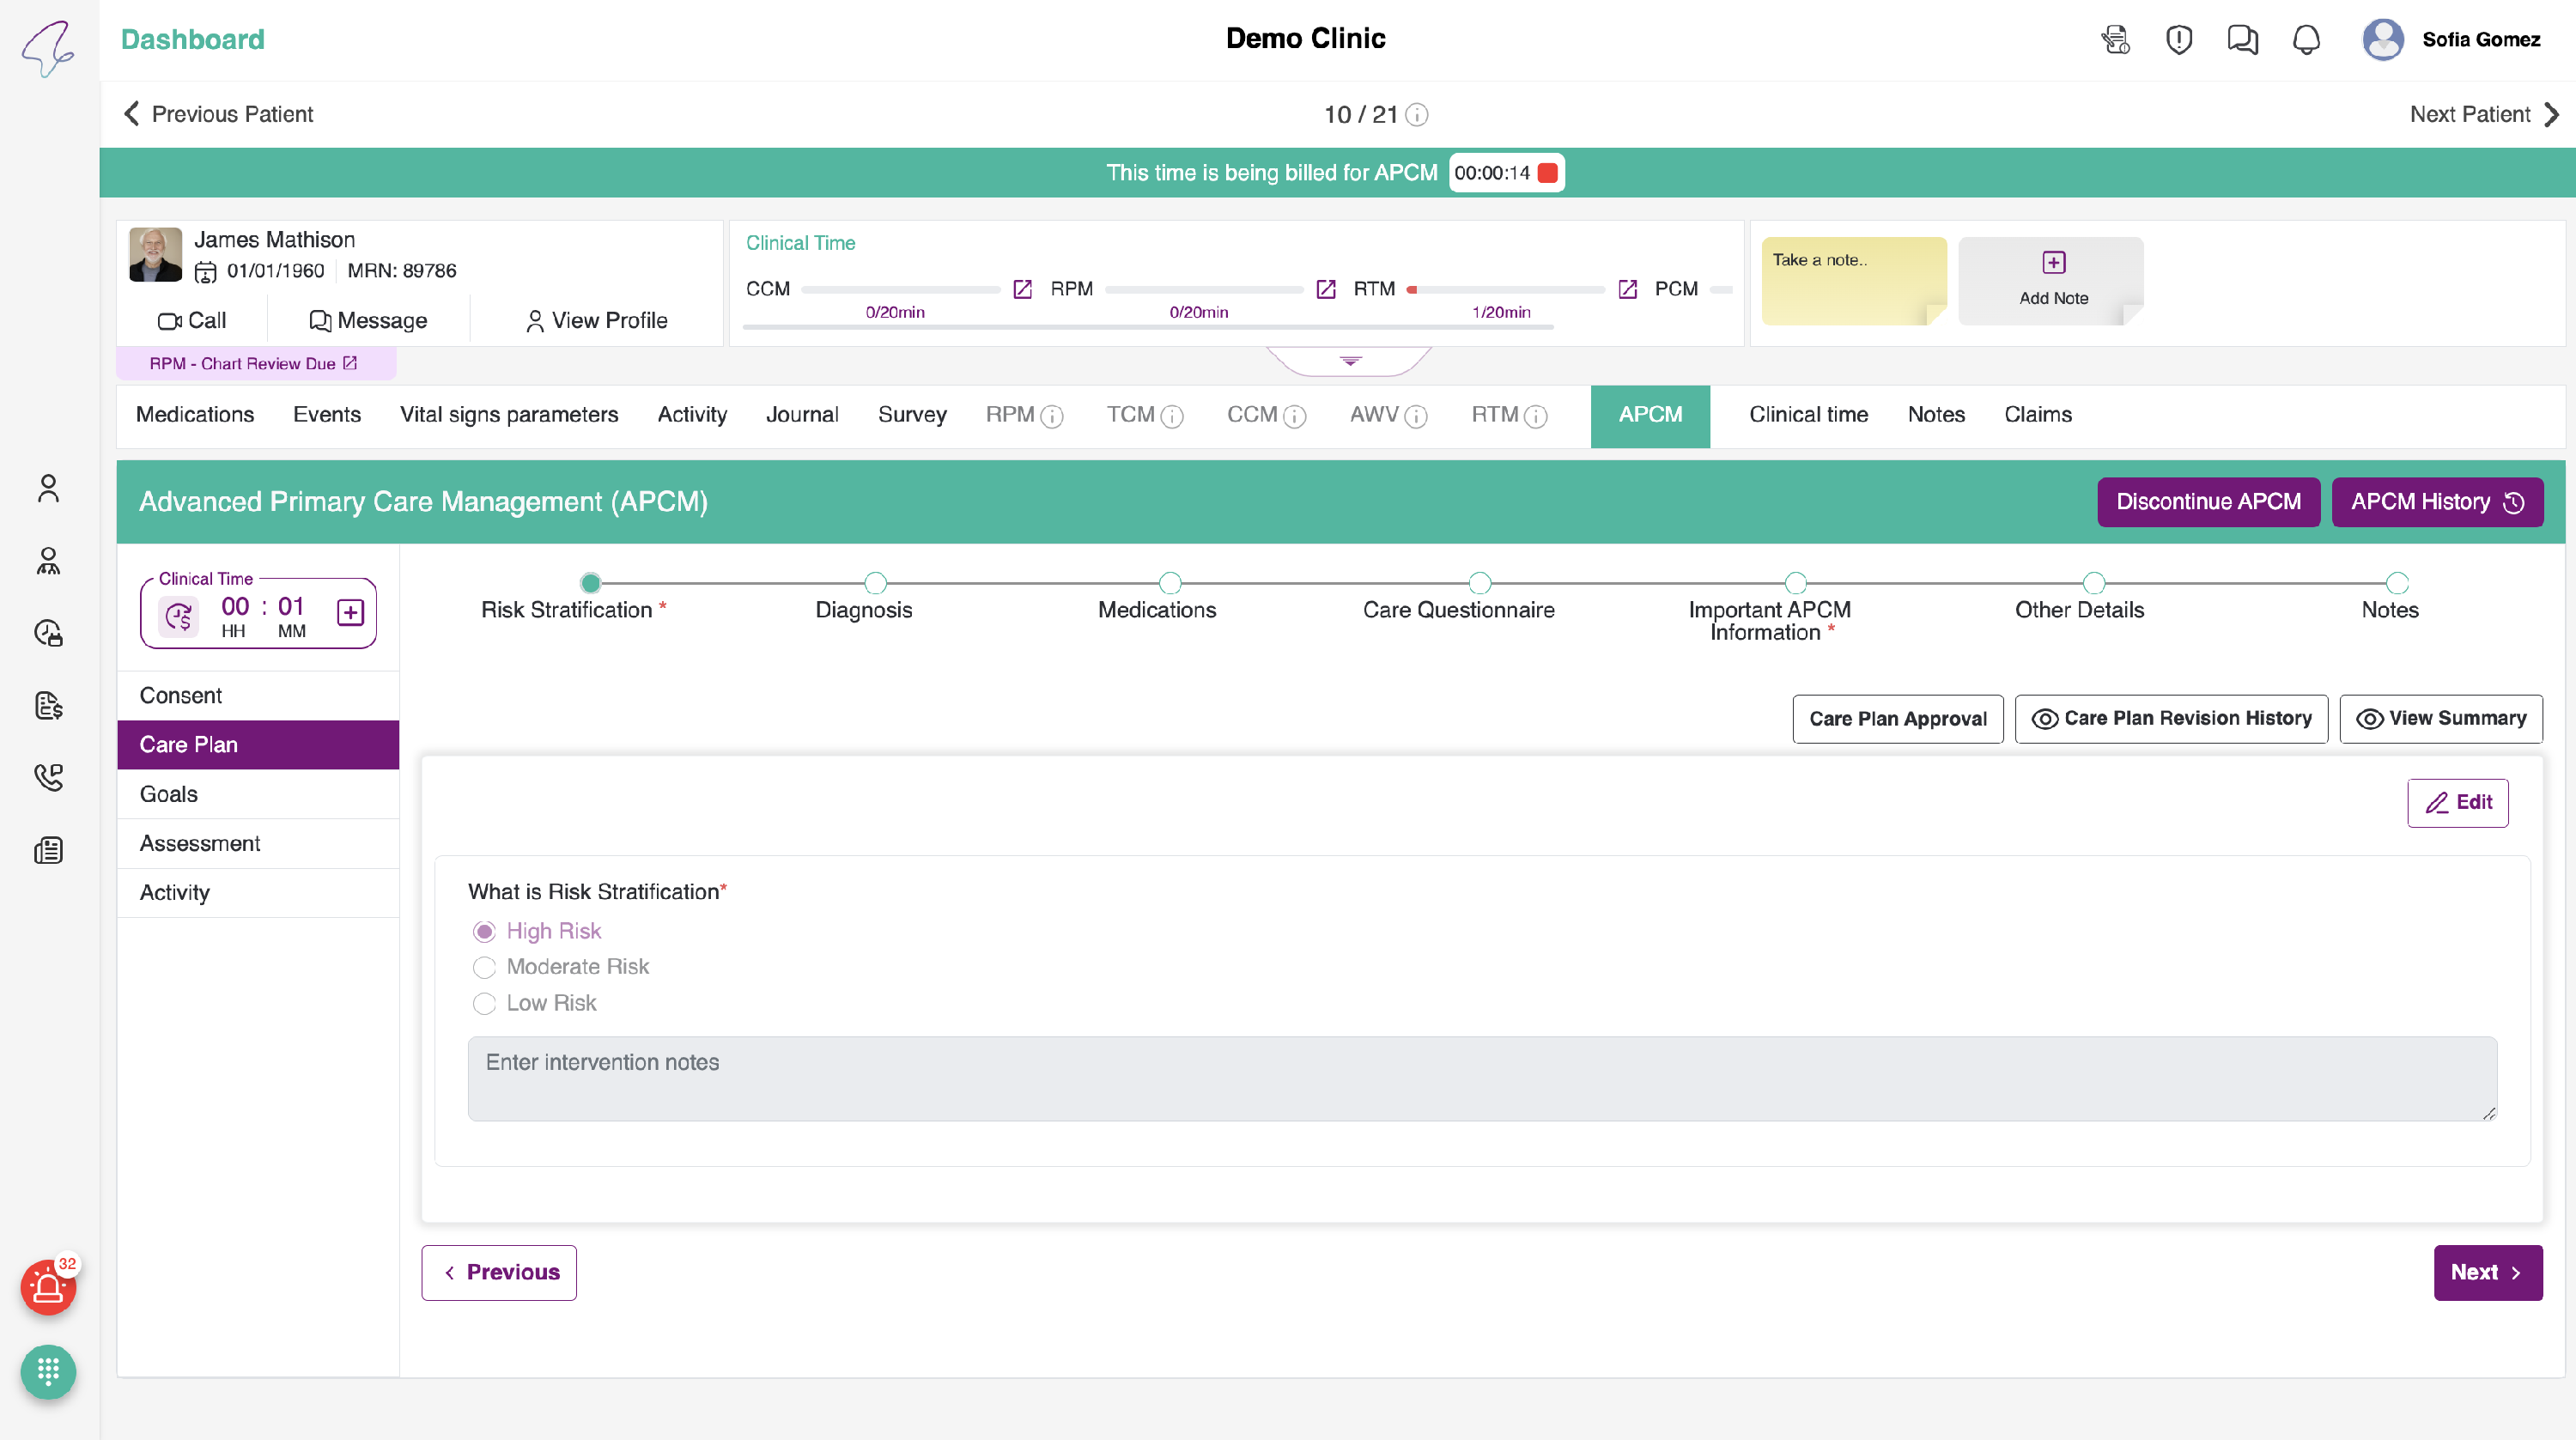2576x1440 pixels.
Task: Stop the APCM billing timer
Action: click(x=1547, y=173)
